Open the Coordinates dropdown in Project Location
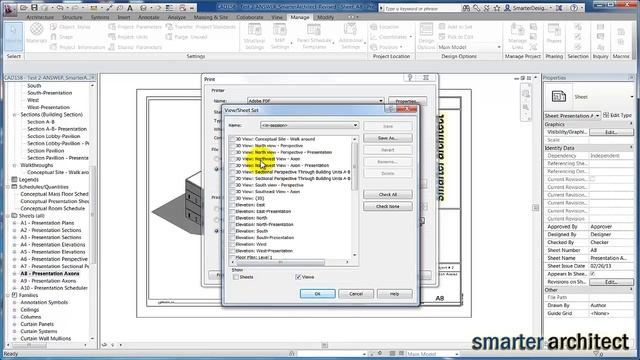640x360 pixels. tap(411, 37)
